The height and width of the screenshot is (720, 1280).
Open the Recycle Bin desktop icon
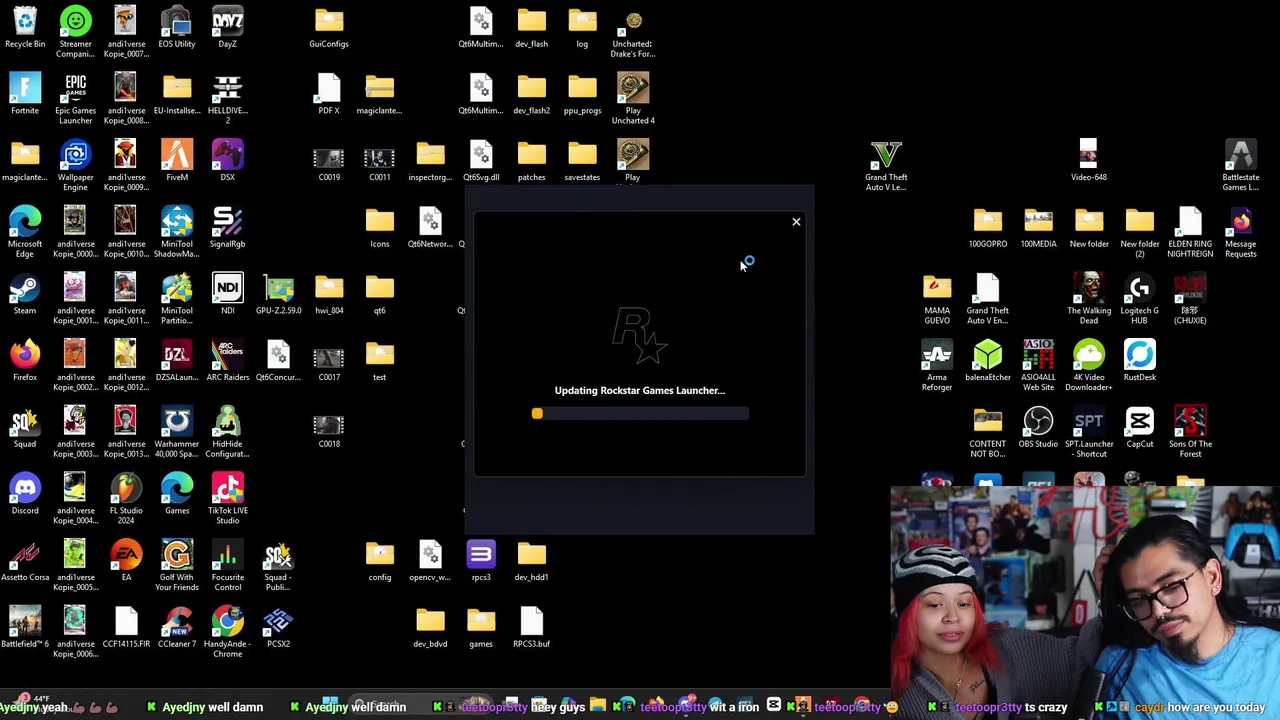[x=25, y=27]
